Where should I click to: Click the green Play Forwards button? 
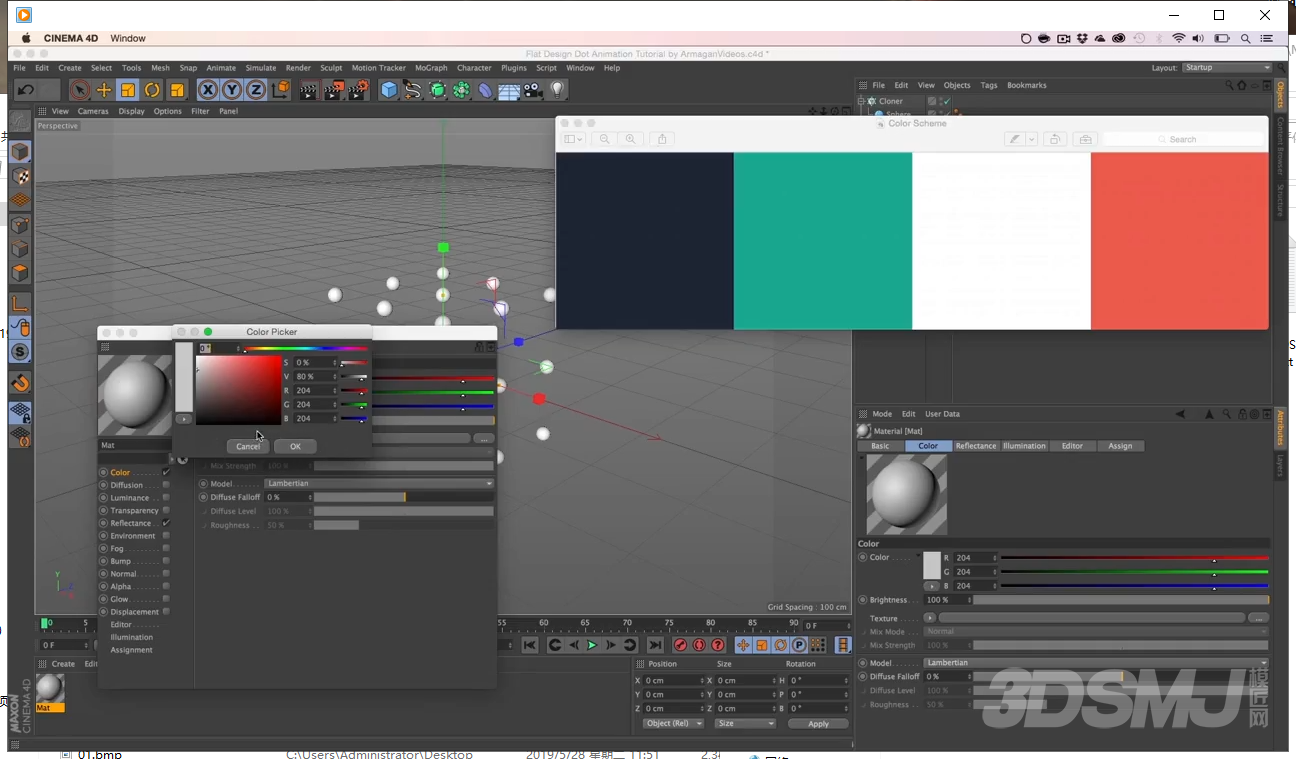592,645
